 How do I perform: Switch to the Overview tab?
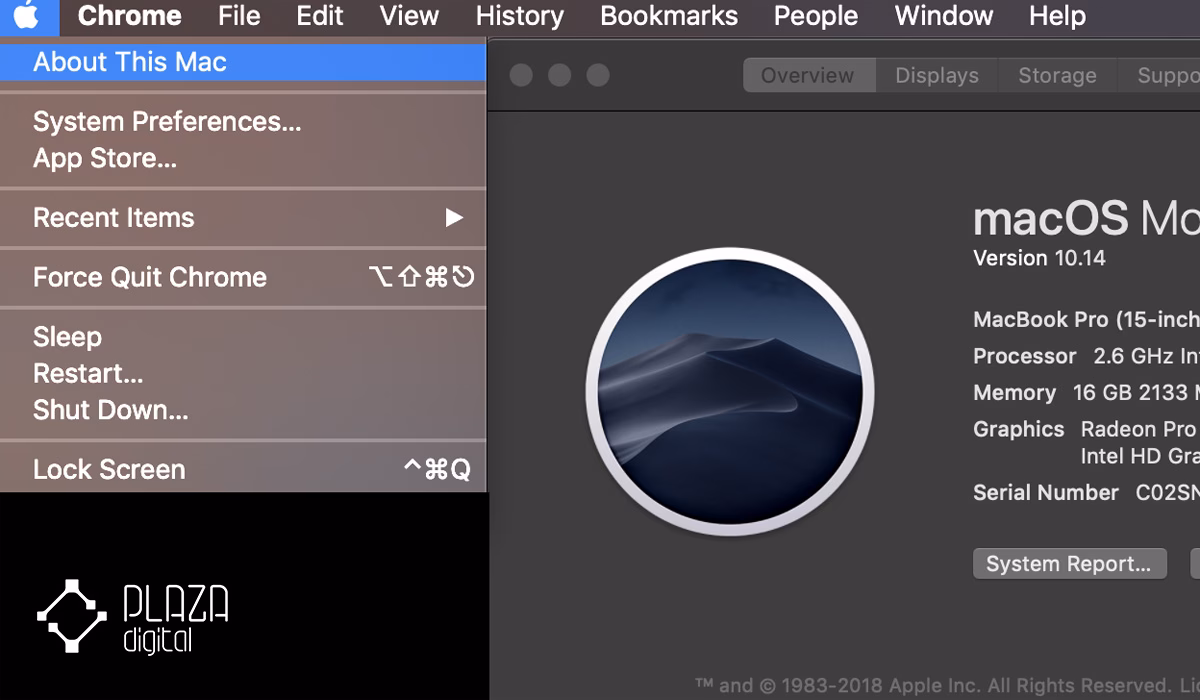(808, 75)
